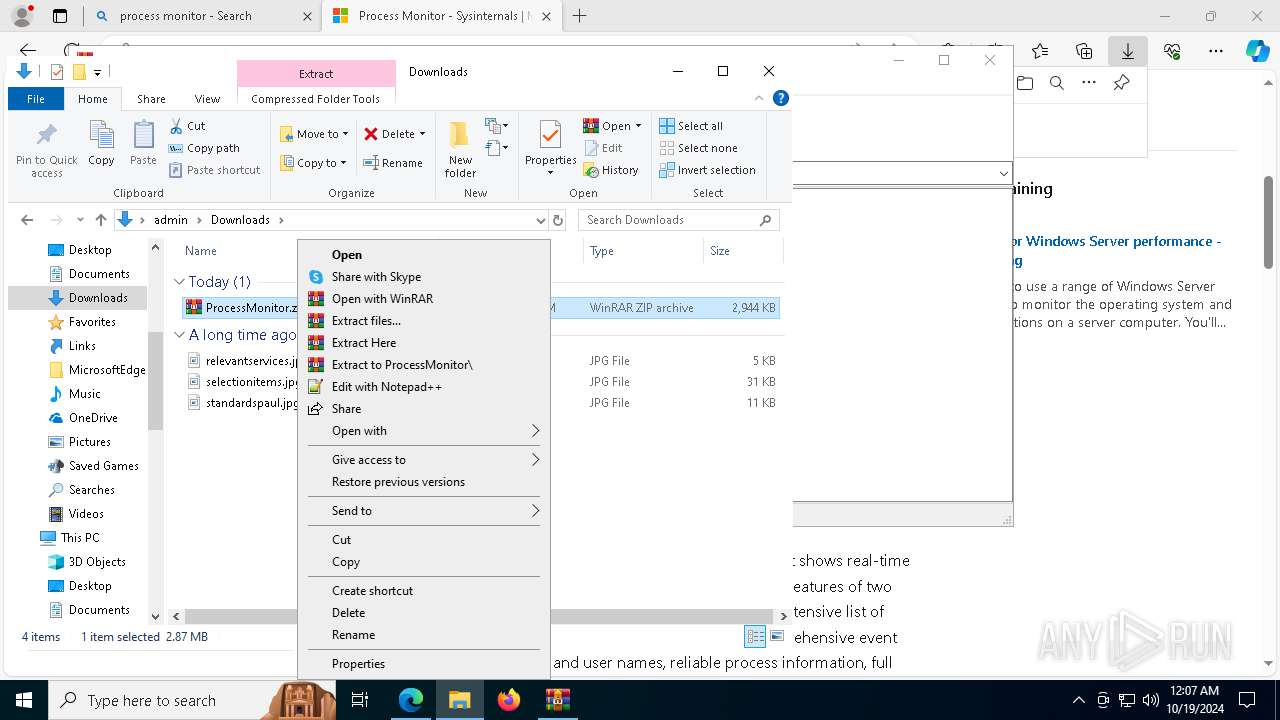Click search icon in Edge downloads panel

tap(1056, 83)
